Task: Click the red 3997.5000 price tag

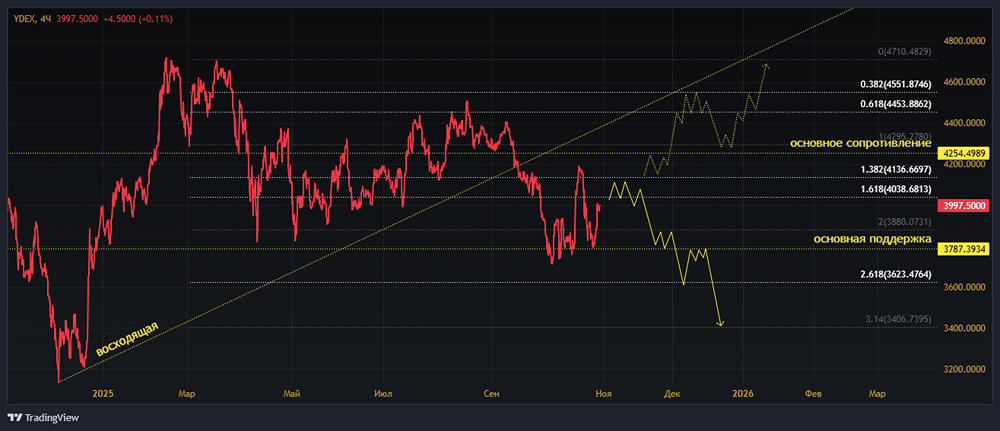Action: click(964, 205)
